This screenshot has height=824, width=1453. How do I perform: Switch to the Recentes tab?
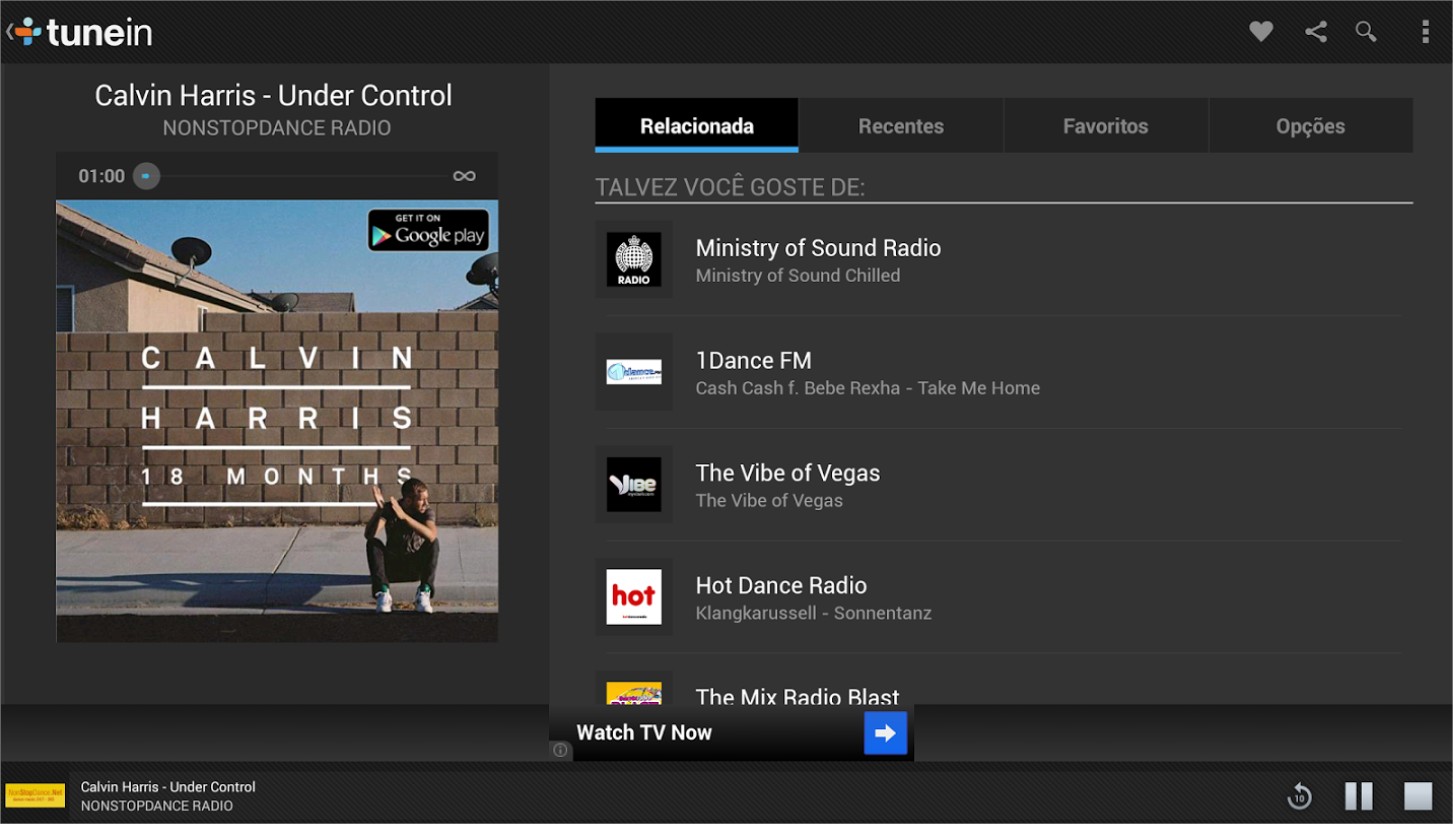point(900,126)
